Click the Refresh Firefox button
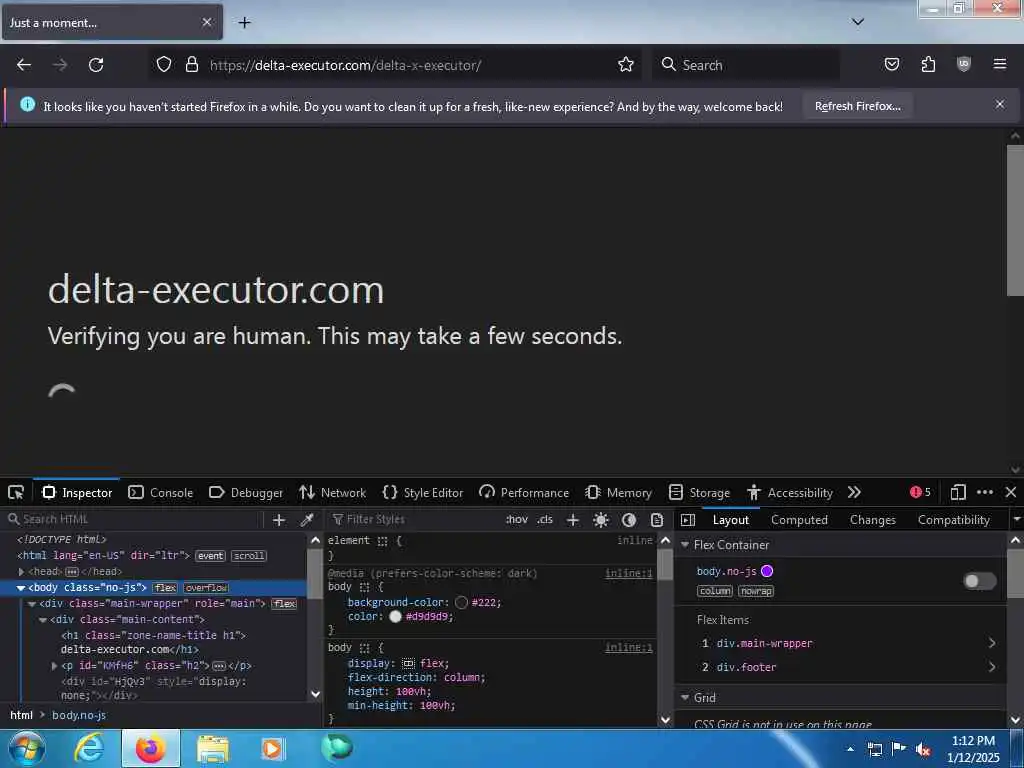 [x=857, y=106]
